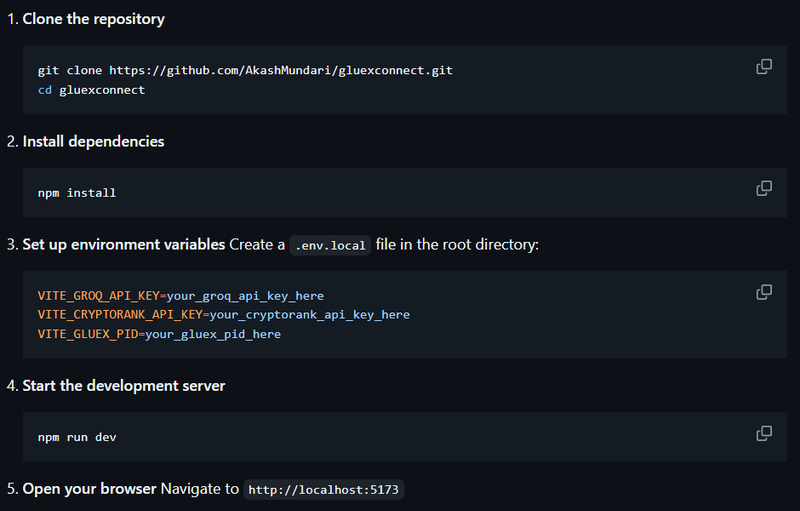800x511 pixels.
Task: Copy the git clone code block
Action: 764,67
